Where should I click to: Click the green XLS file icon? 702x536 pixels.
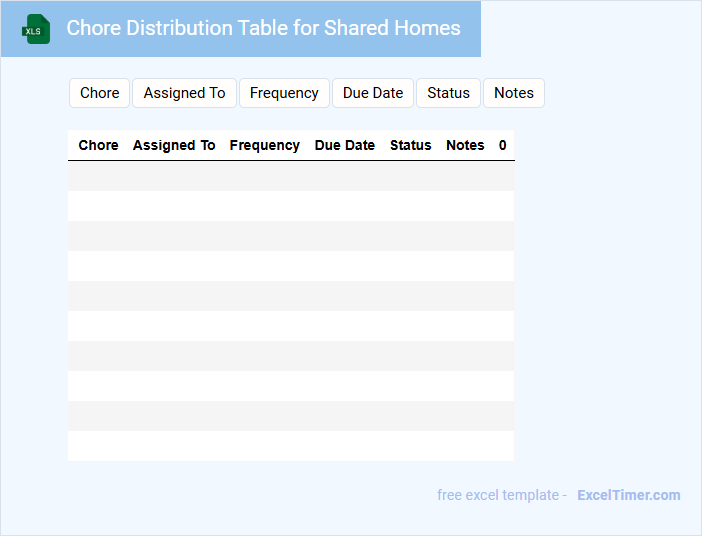coord(37,29)
